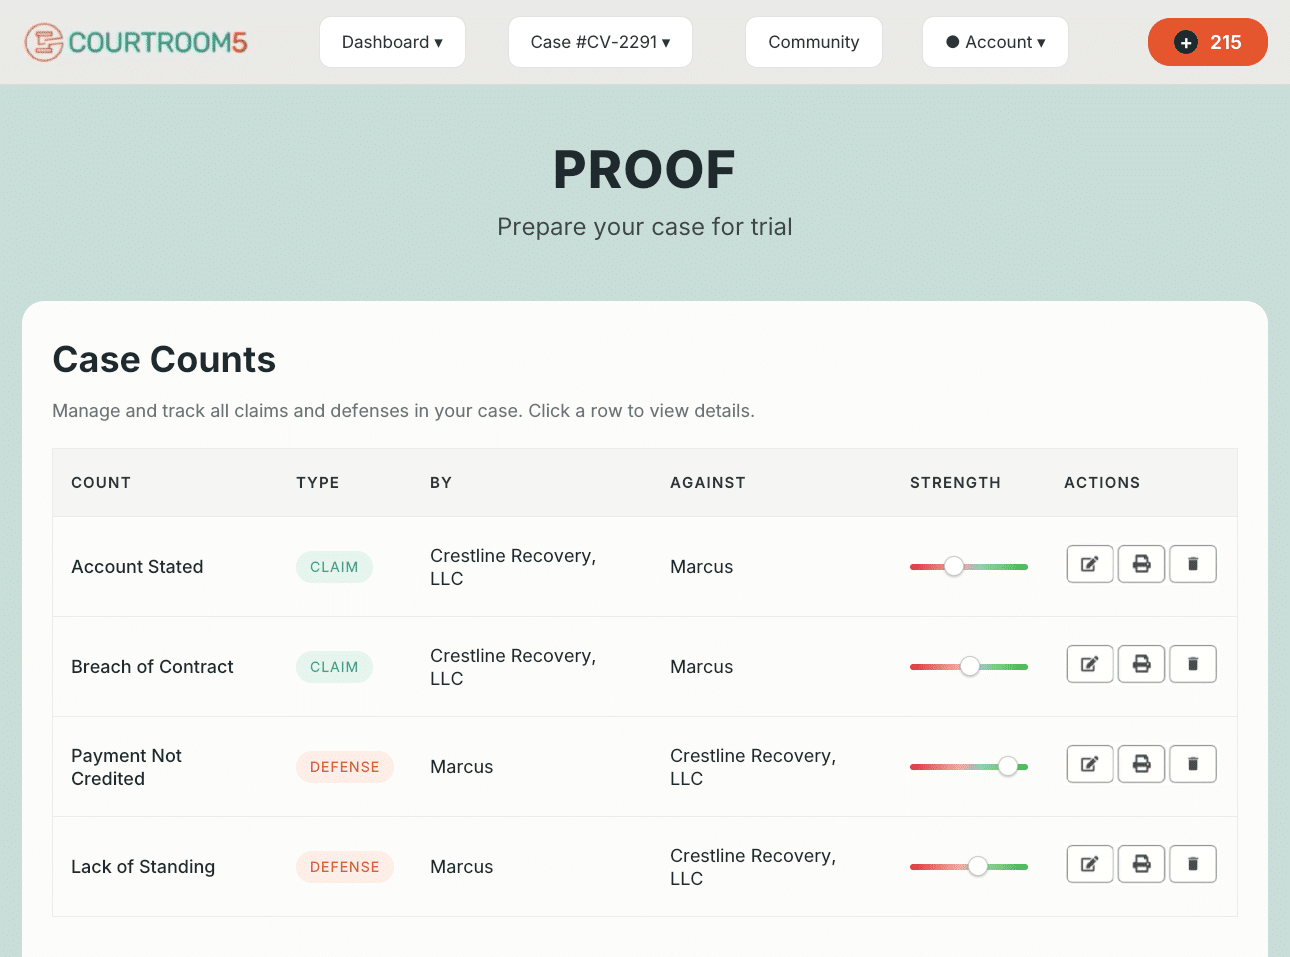This screenshot has width=1290, height=957.
Task: Go to the Community page
Action: pyautogui.click(x=814, y=42)
